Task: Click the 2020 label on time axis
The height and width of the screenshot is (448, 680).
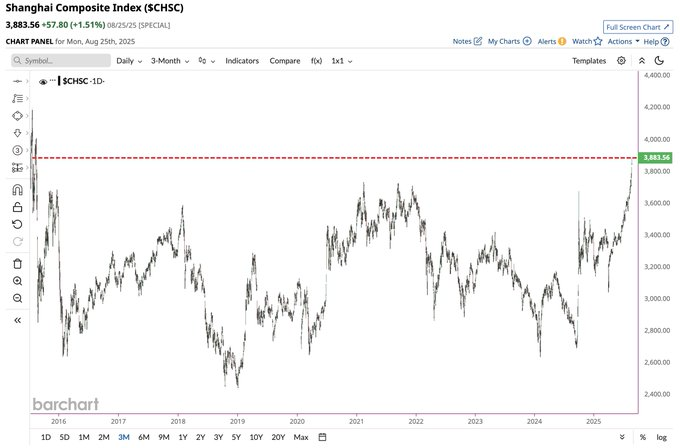Action: pos(297,421)
